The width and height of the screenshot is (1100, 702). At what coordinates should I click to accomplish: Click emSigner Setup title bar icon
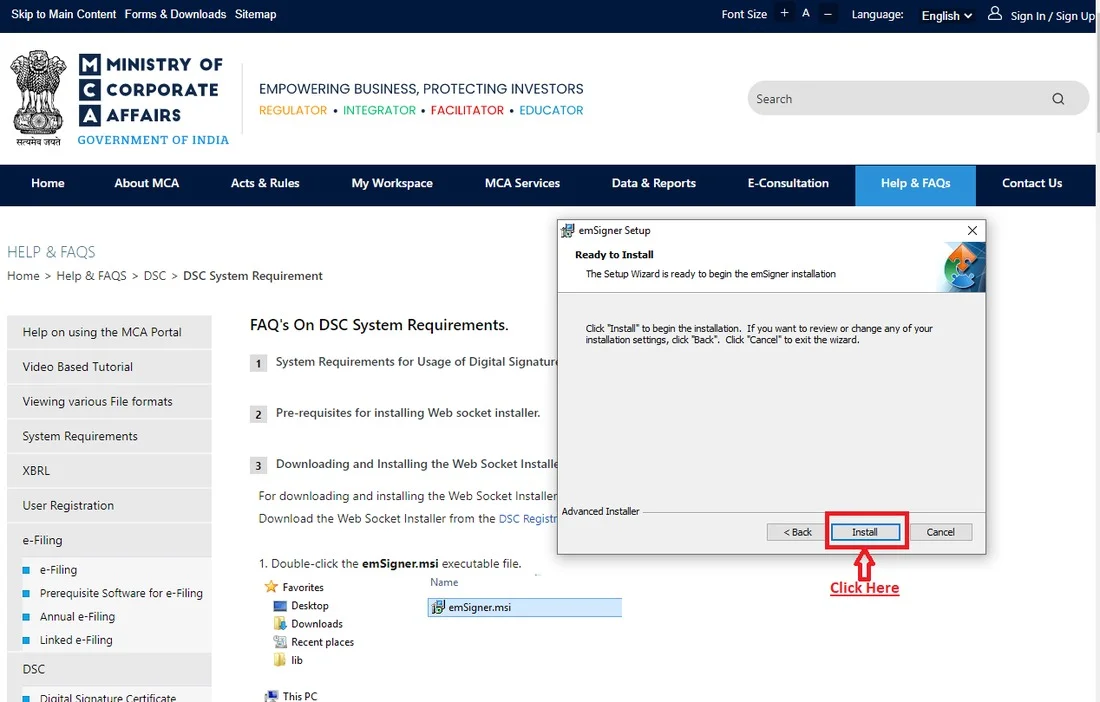(x=567, y=230)
